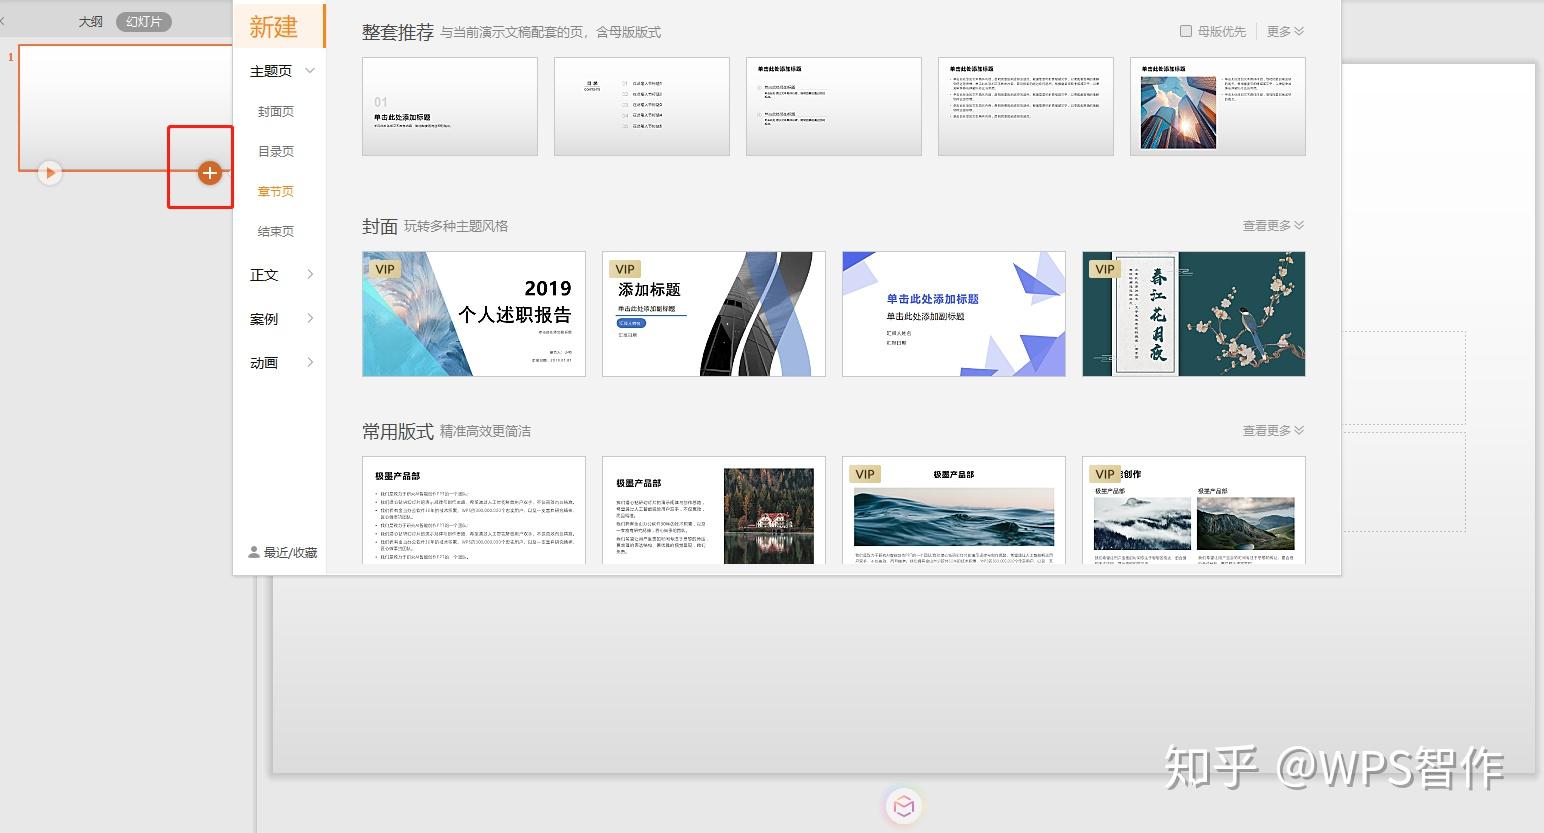Select the blue triangles 单击此处添加标题 cover
The height and width of the screenshot is (833, 1544).
pyautogui.click(x=954, y=314)
